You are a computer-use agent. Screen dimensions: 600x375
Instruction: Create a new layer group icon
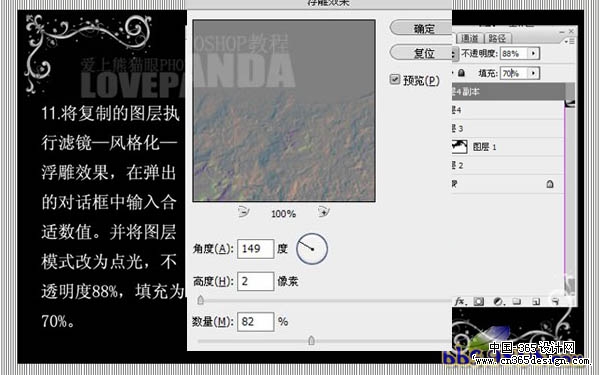pos(517,302)
